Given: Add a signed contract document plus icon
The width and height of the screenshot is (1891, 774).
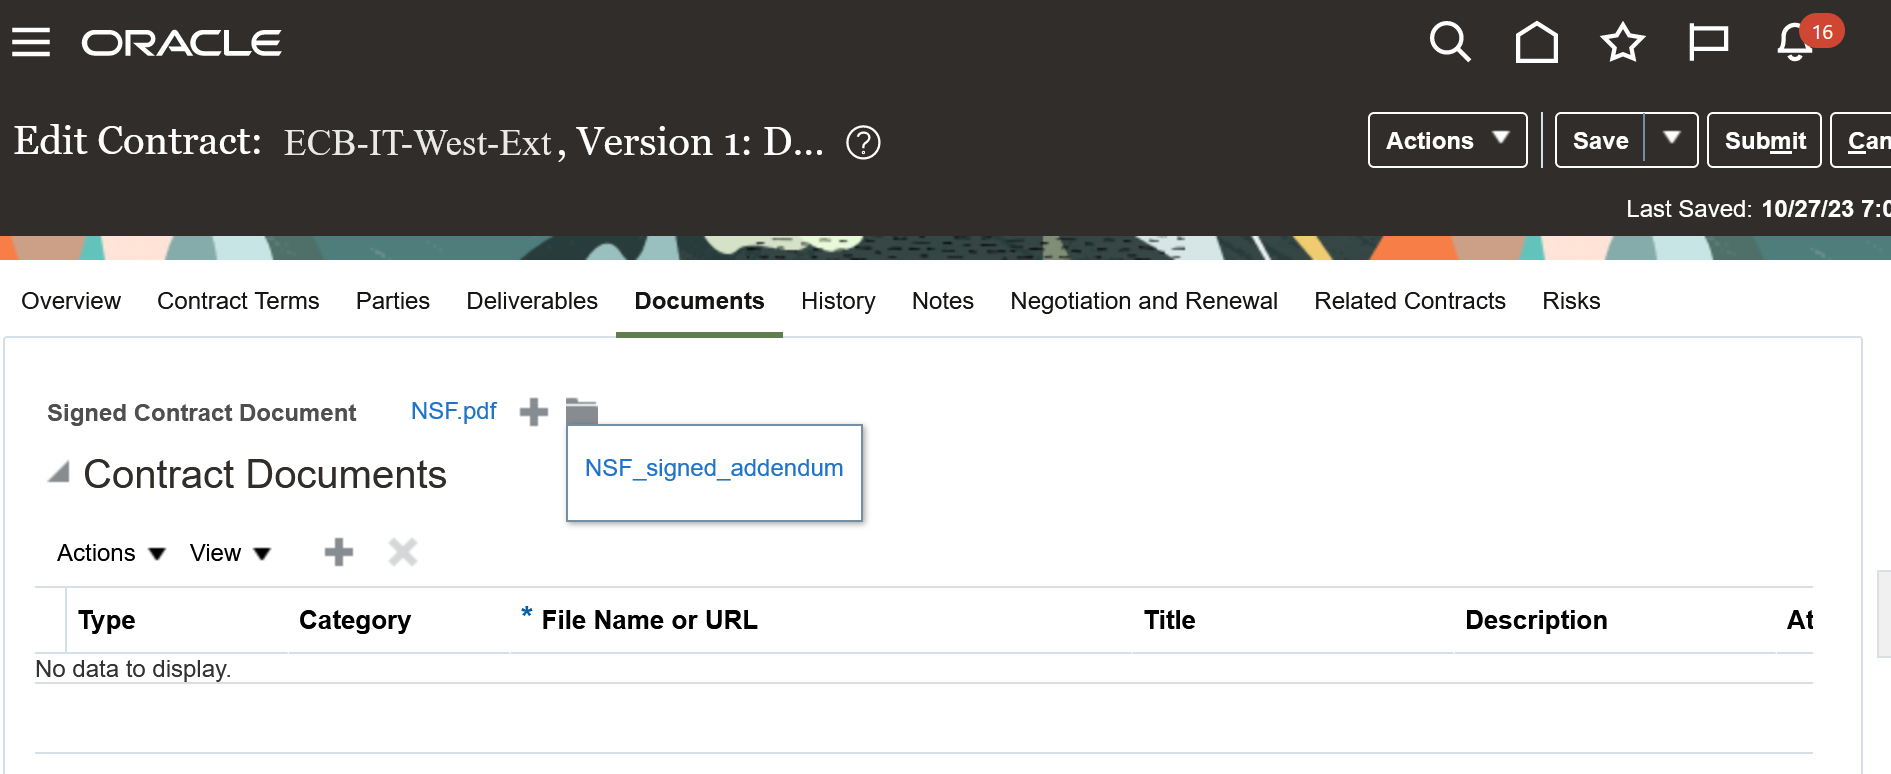Looking at the screenshot, I should pos(534,412).
